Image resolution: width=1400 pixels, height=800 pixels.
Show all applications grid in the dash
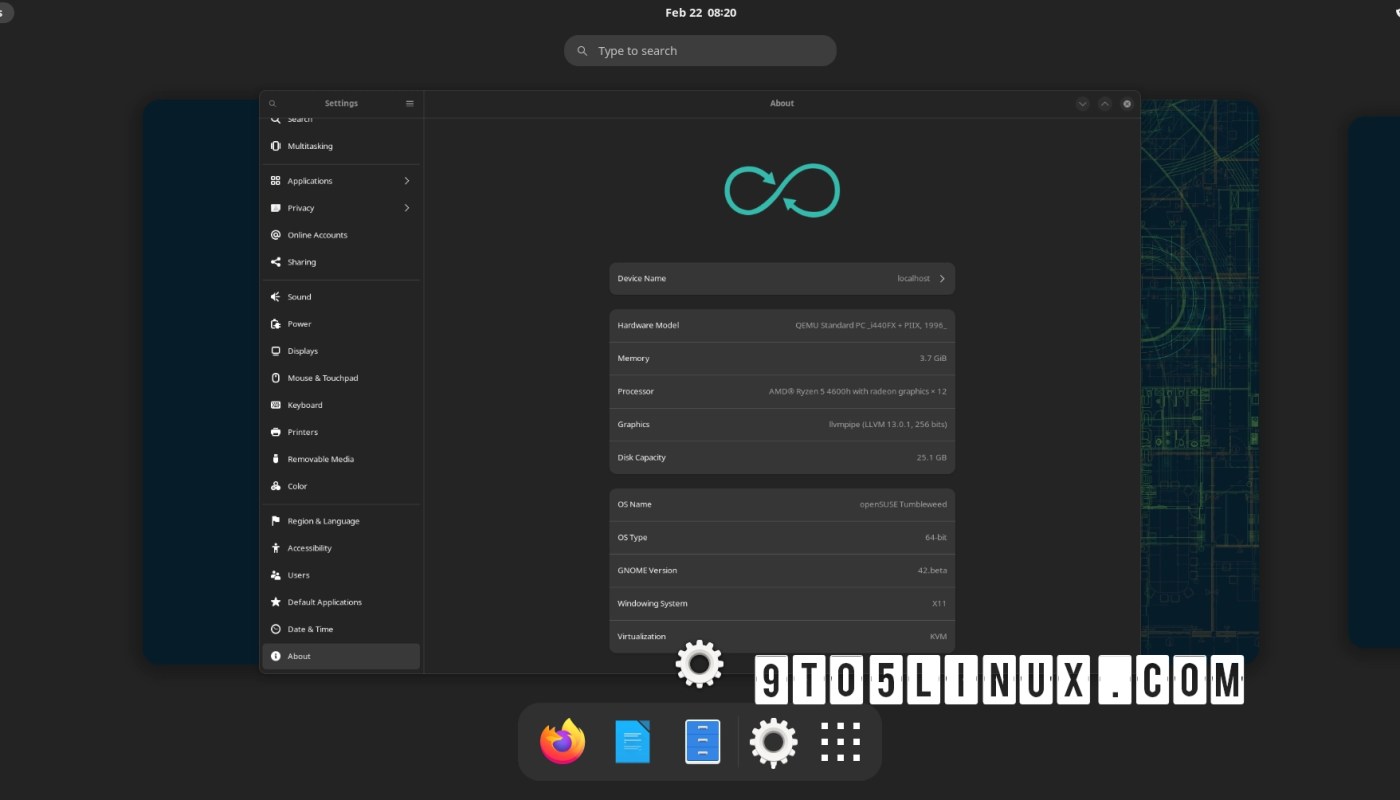[841, 742]
